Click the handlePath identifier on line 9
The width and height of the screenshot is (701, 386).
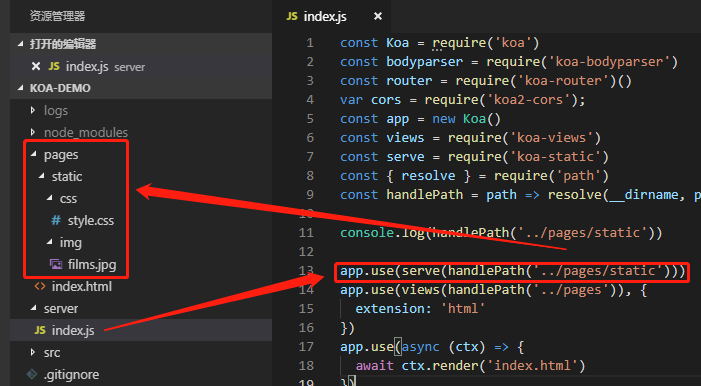[424, 195]
